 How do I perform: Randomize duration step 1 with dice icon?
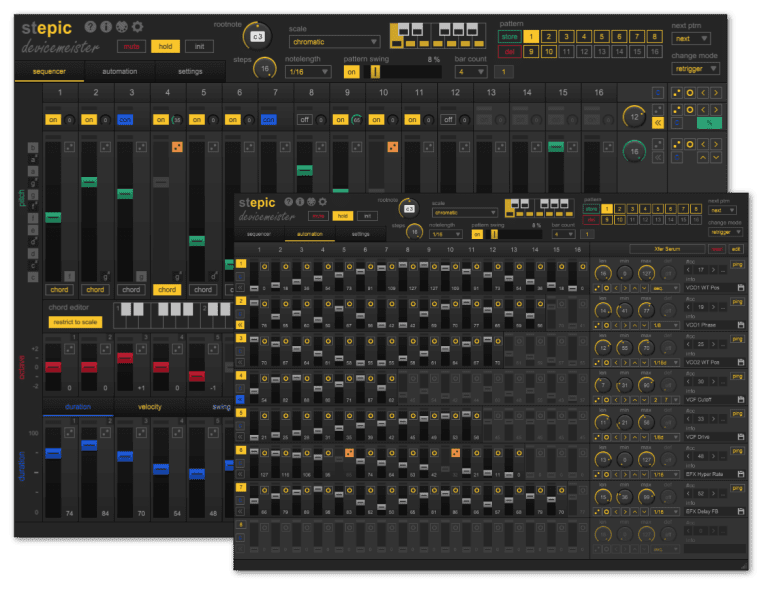(x=70, y=433)
